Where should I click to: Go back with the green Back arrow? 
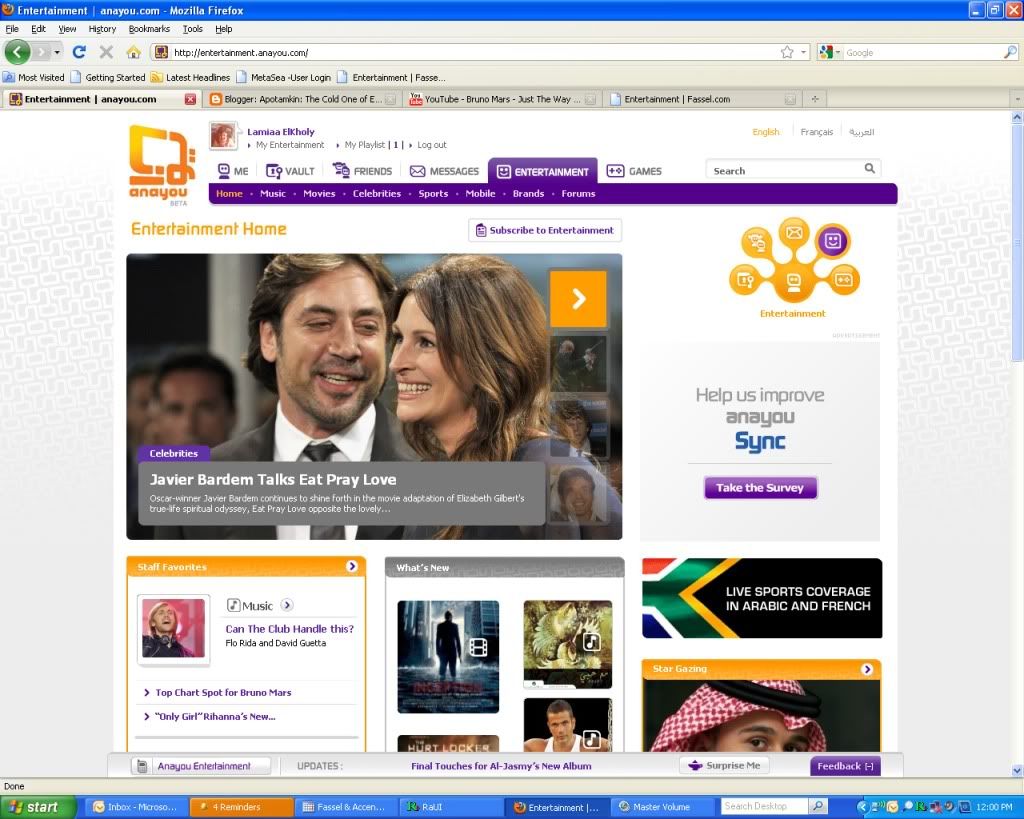click(x=18, y=52)
